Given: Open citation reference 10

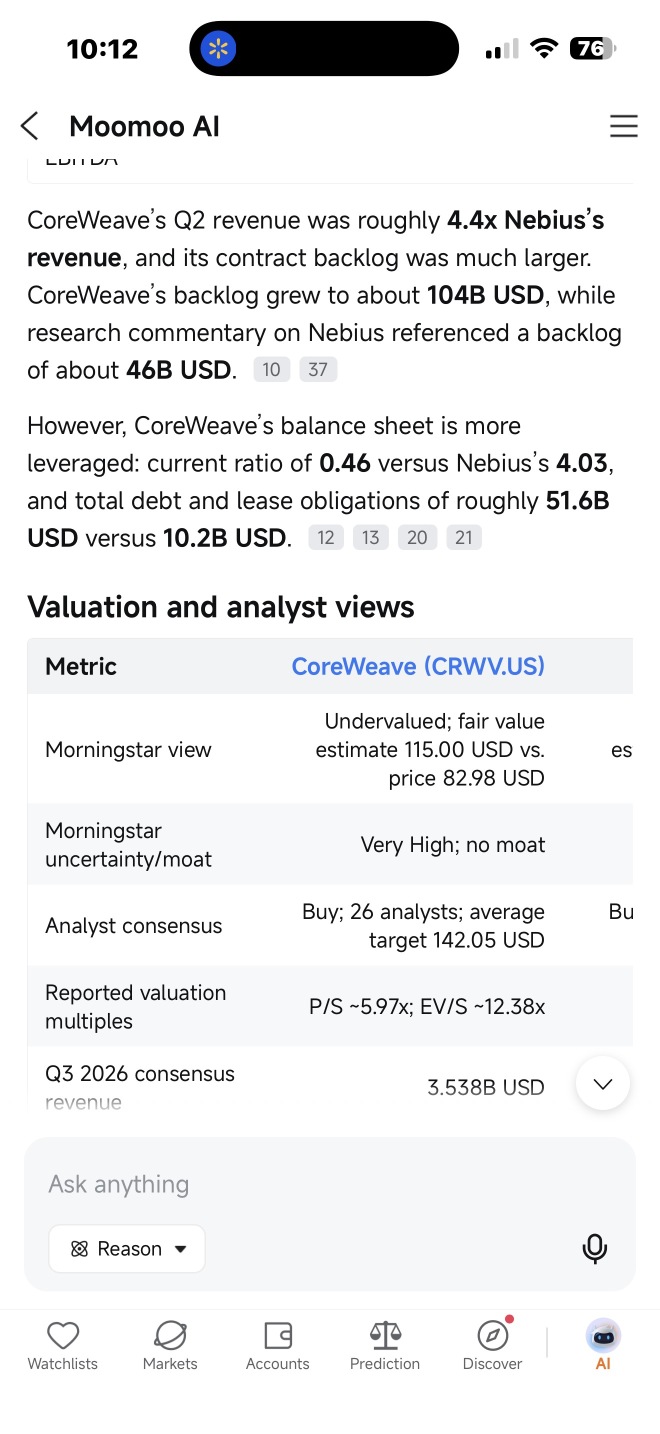Looking at the screenshot, I should coord(271,370).
